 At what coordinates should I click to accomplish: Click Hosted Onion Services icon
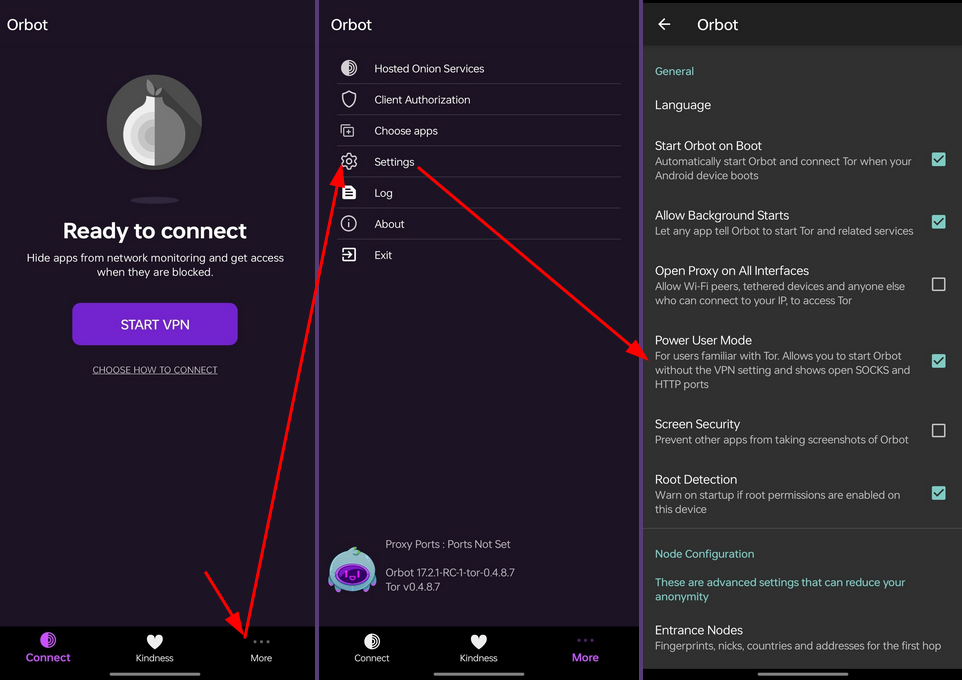(349, 68)
